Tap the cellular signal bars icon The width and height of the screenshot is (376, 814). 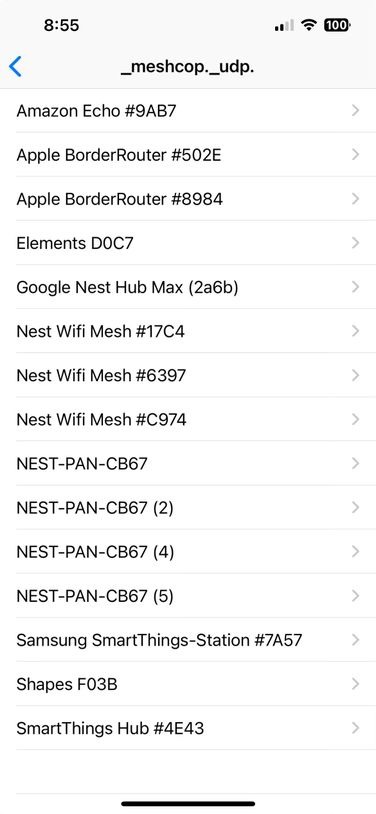pyautogui.click(x=284, y=25)
